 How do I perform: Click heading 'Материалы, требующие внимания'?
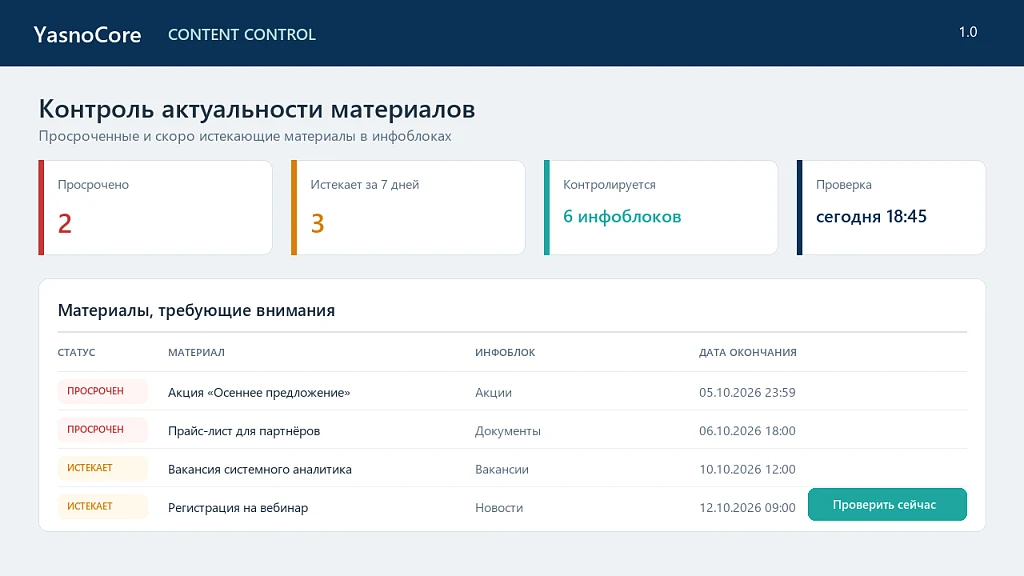(x=196, y=310)
